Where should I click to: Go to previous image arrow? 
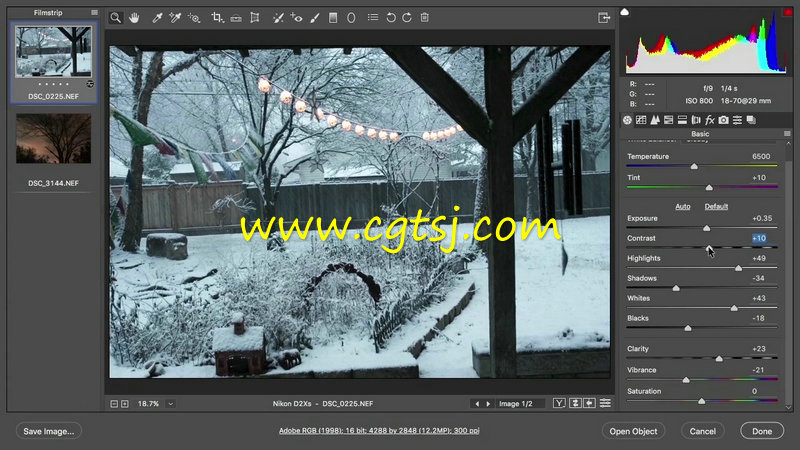[477, 404]
